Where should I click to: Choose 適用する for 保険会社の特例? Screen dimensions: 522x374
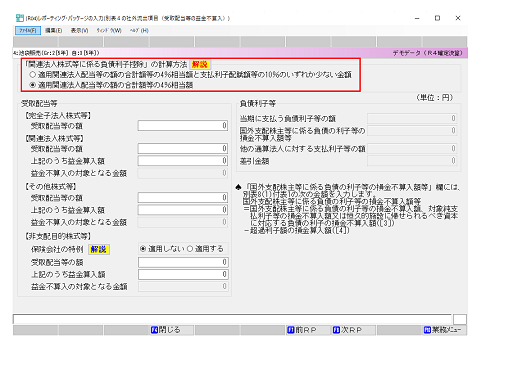(205, 249)
